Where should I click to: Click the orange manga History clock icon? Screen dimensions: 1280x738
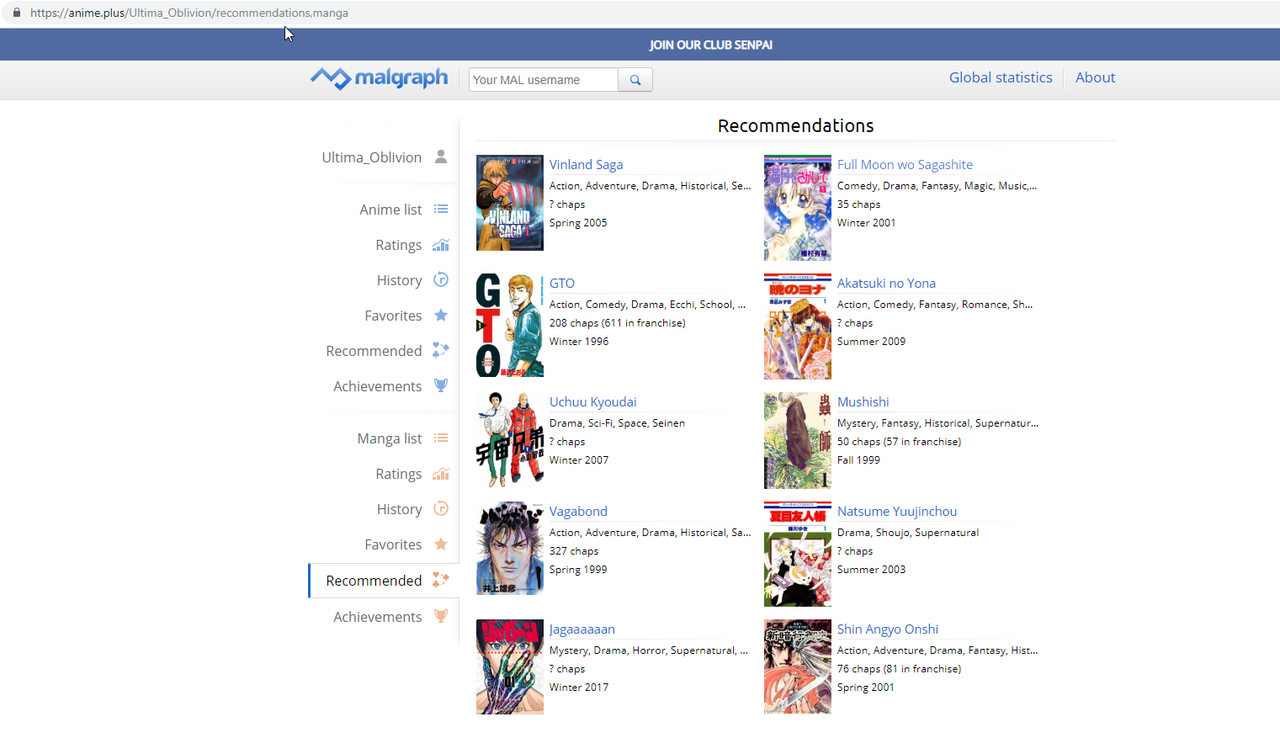[441, 509]
